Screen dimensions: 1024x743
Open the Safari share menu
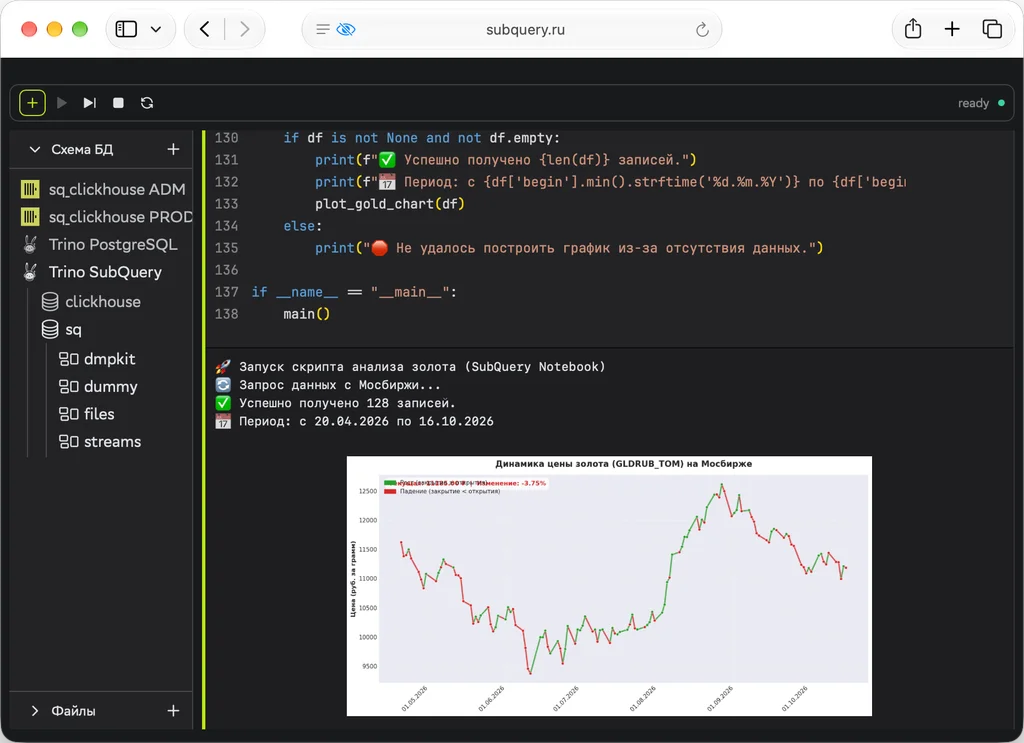click(x=913, y=29)
